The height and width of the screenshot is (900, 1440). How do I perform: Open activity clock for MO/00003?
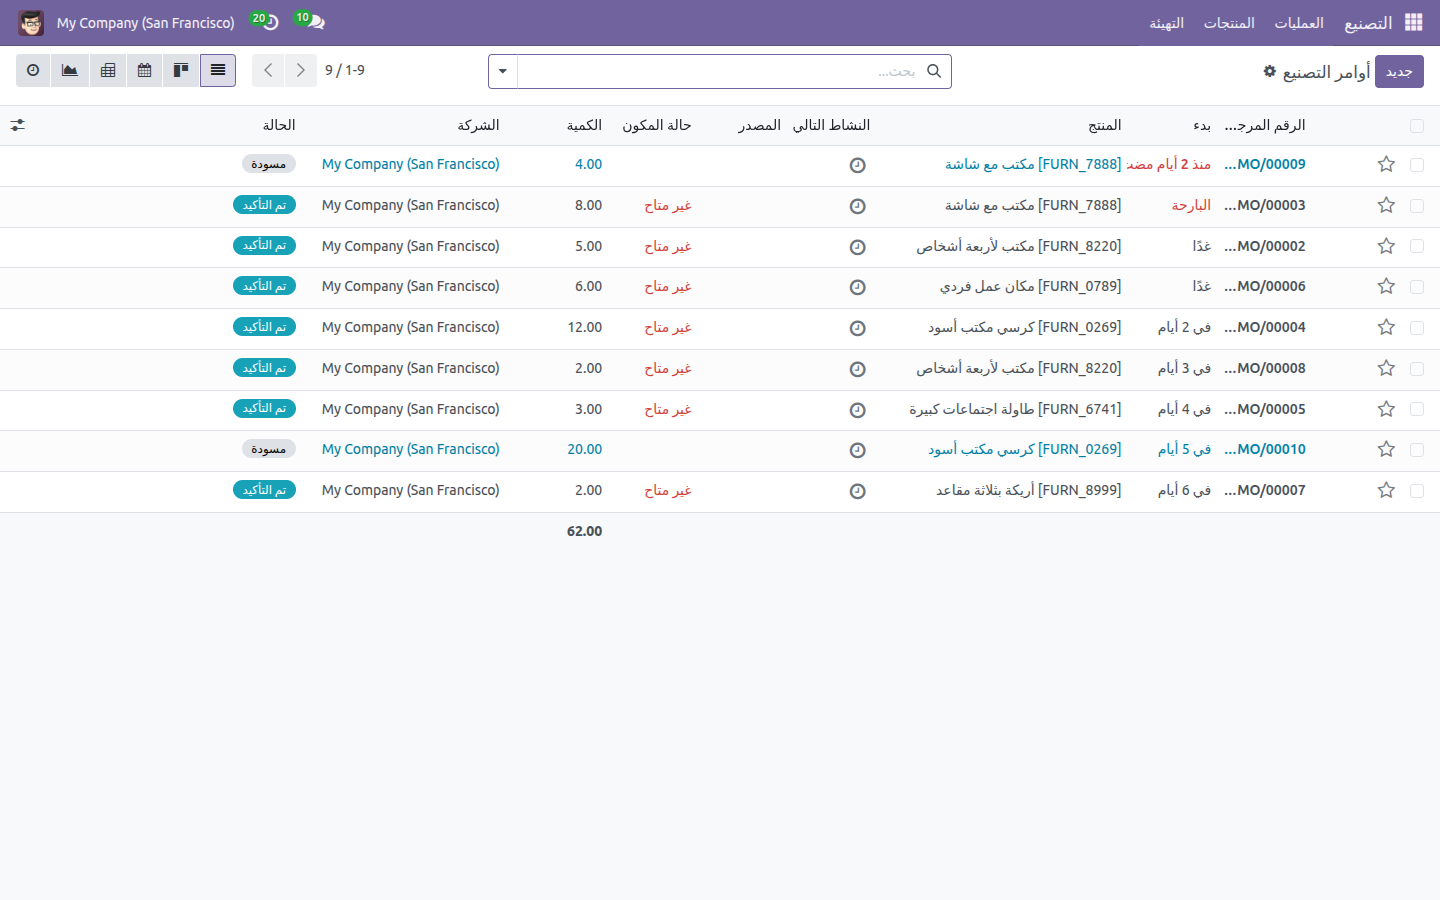[858, 206]
